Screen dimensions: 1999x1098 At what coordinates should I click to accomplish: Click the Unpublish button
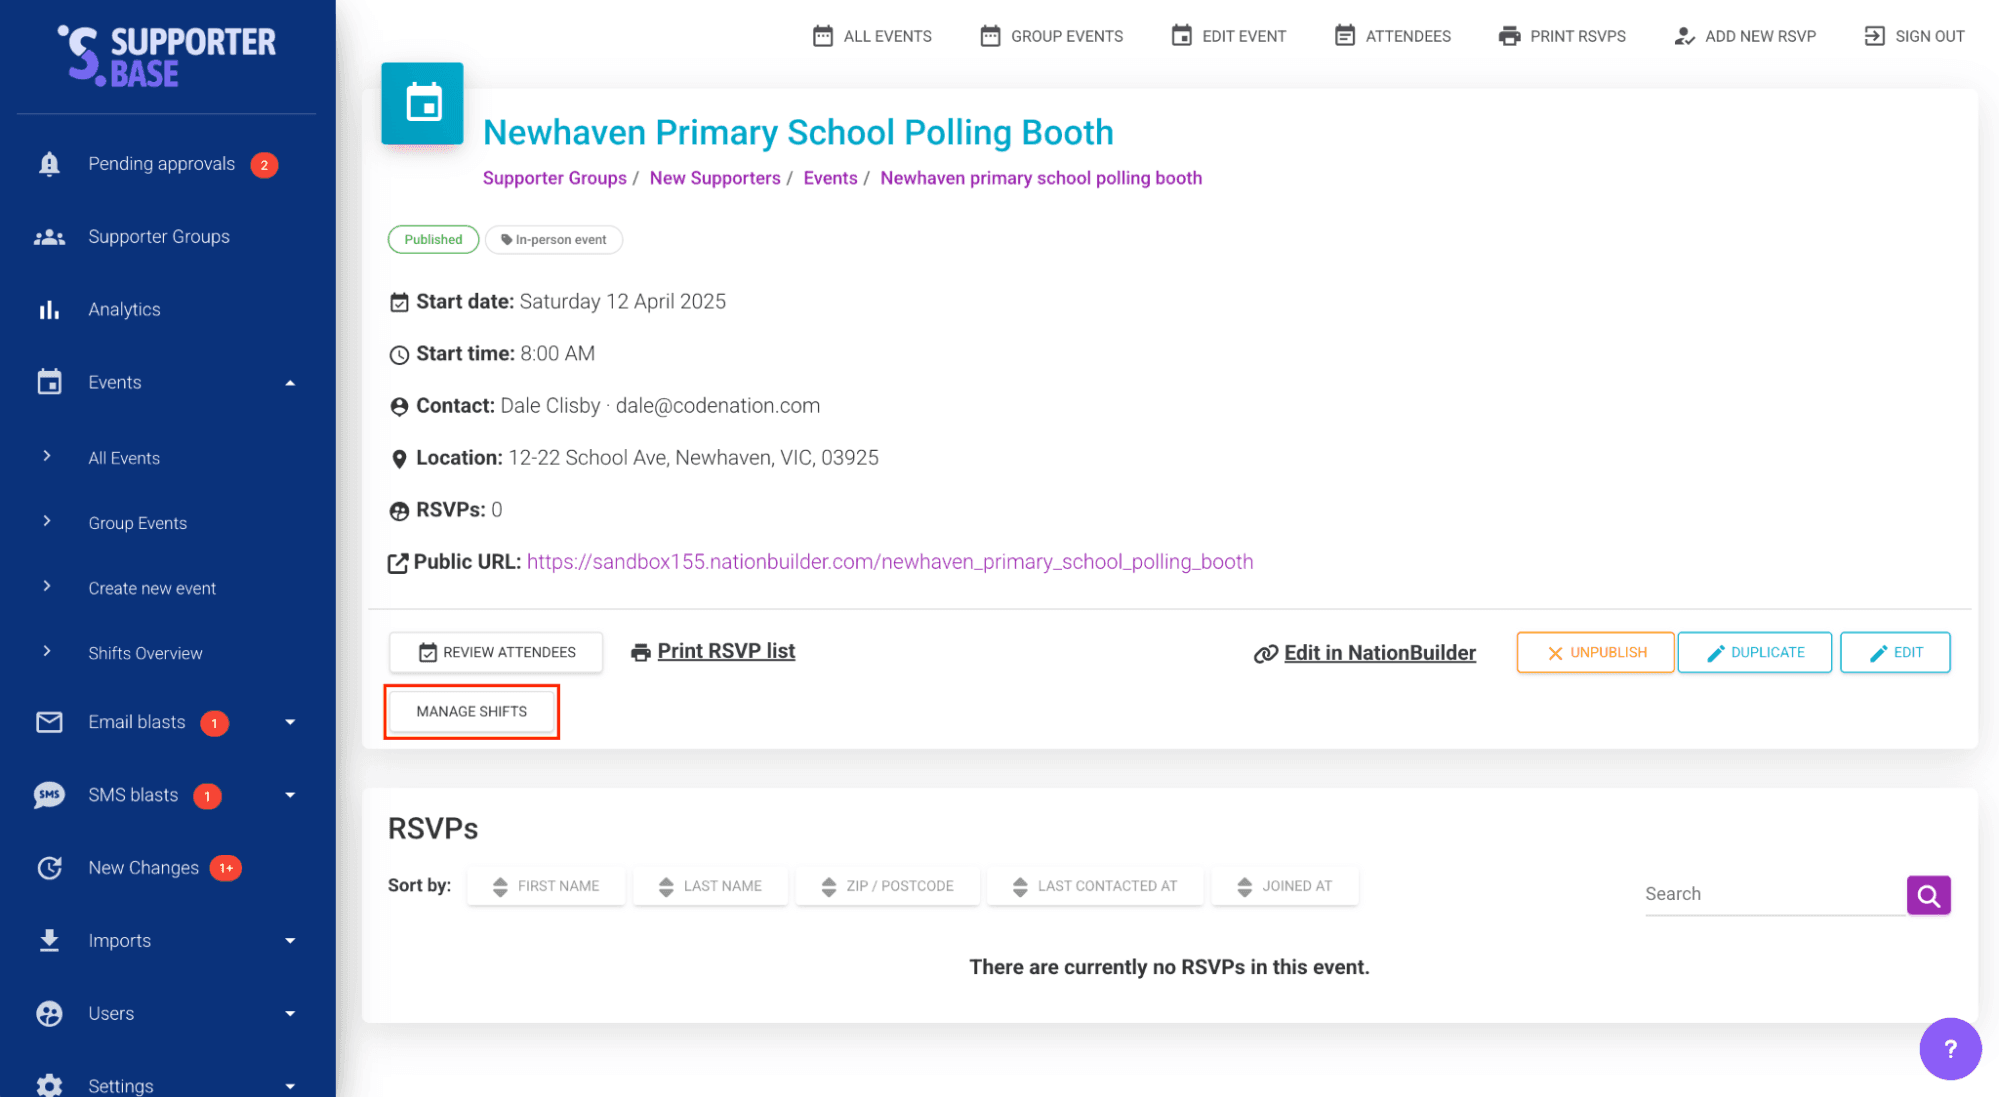pyautogui.click(x=1595, y=652)
